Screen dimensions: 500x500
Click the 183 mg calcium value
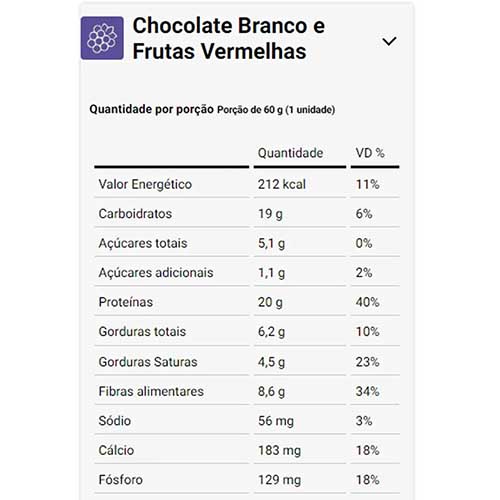(279, 450)
